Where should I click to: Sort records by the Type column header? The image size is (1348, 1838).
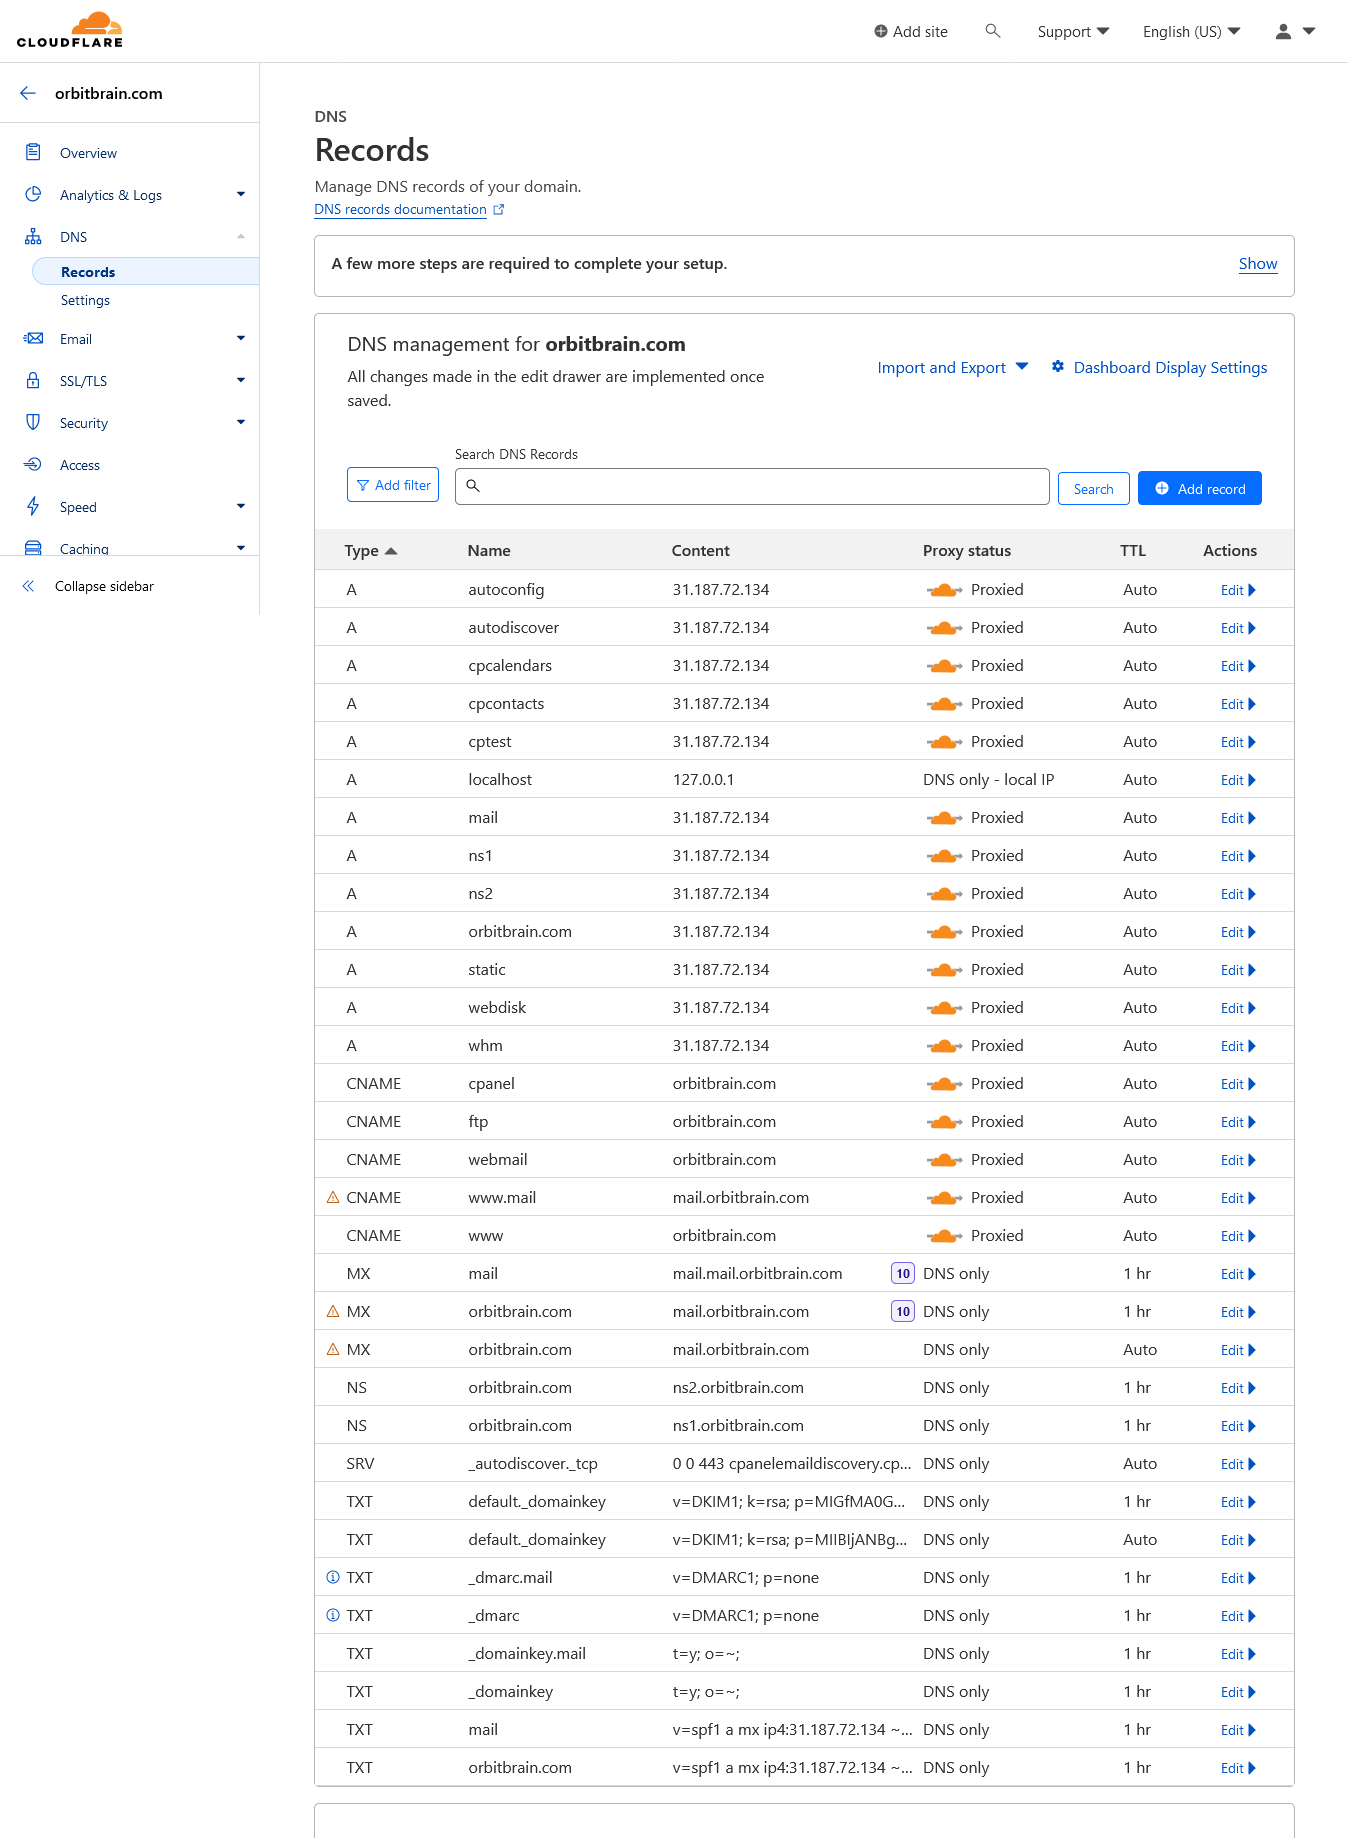coord(370,550)
